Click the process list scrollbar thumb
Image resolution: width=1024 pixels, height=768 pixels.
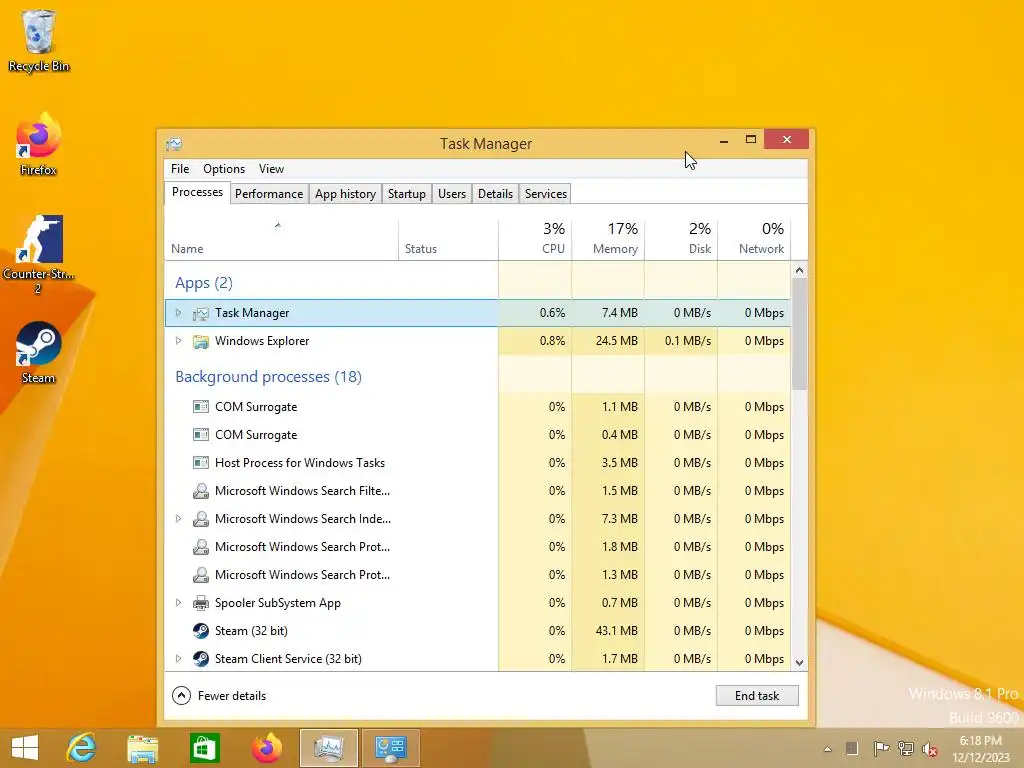point(799,334)
